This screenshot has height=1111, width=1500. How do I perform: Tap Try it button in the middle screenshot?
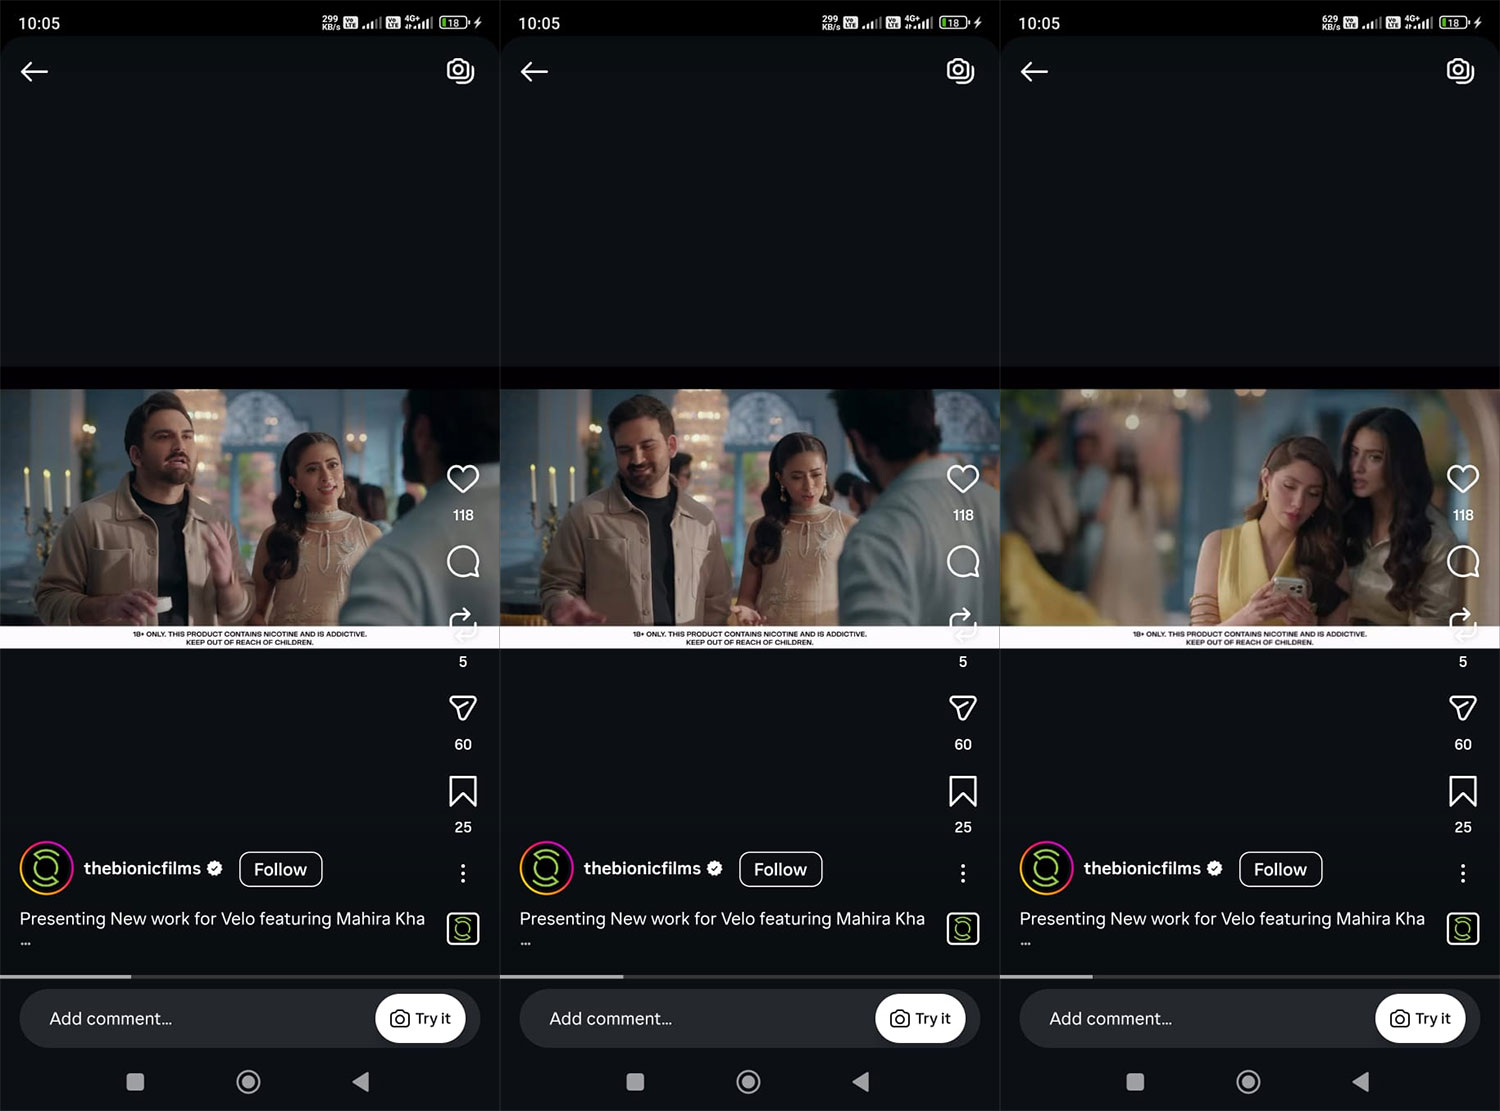pyautogui.click(x=920, y=1018)
